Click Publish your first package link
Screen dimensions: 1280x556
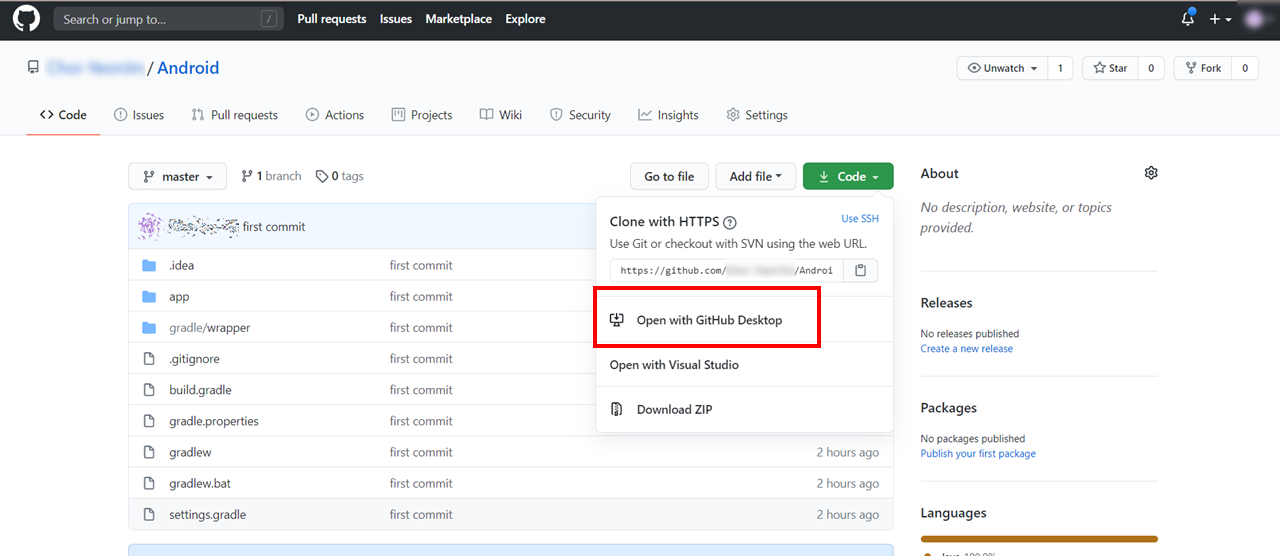tap(978, 454)
